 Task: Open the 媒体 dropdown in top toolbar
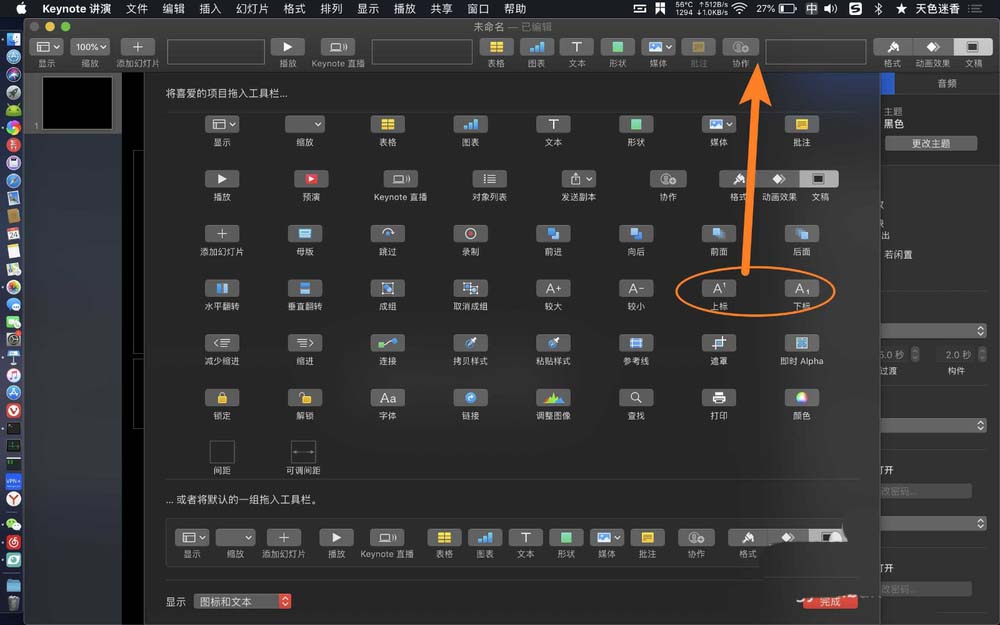point(658,47)
